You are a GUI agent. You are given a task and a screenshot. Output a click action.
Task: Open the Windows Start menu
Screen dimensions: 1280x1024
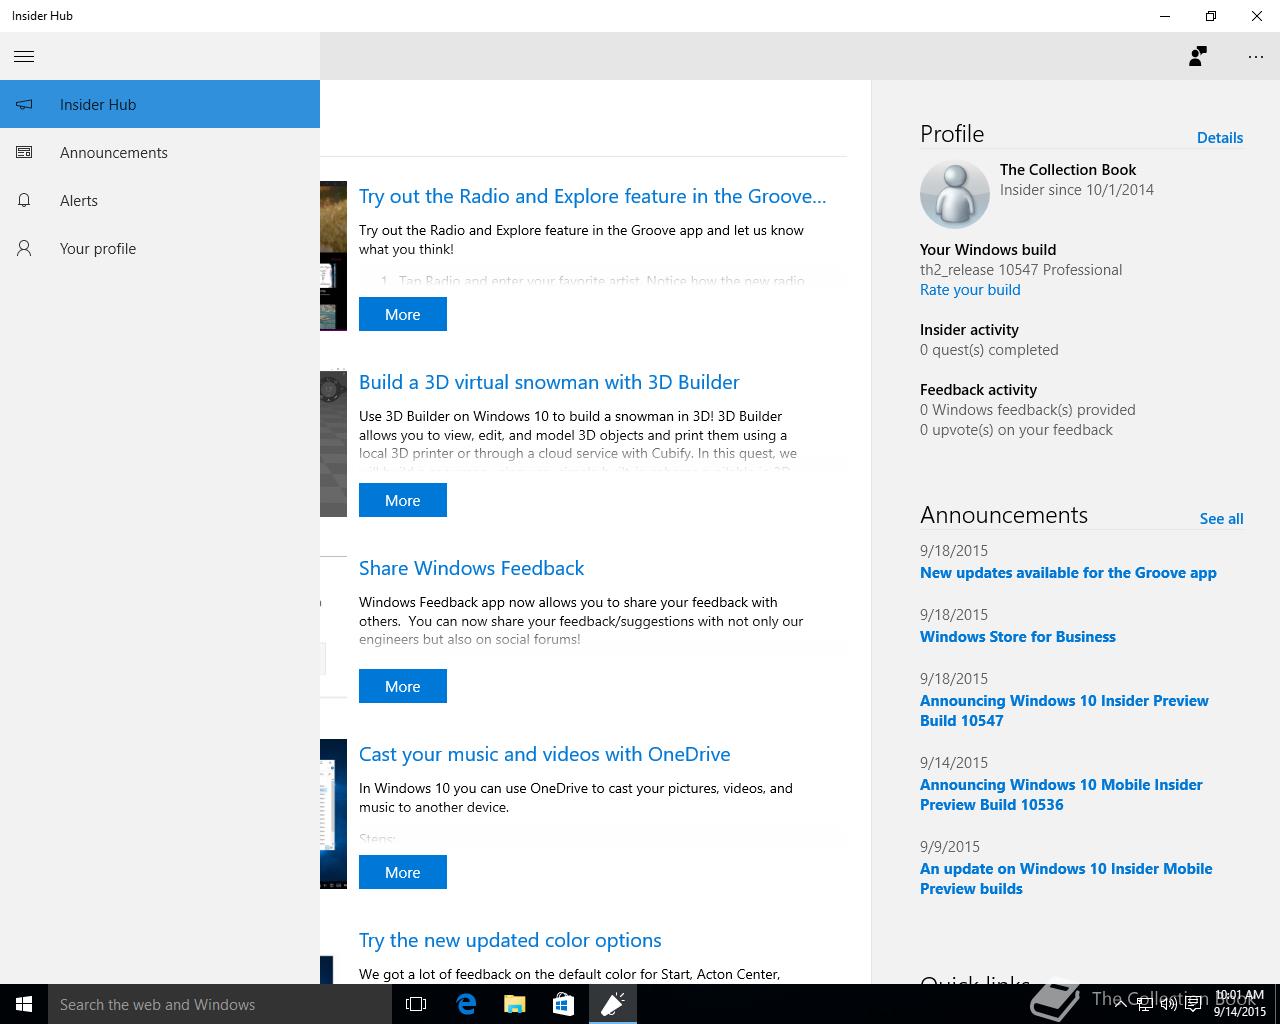tap(24, 1004)
